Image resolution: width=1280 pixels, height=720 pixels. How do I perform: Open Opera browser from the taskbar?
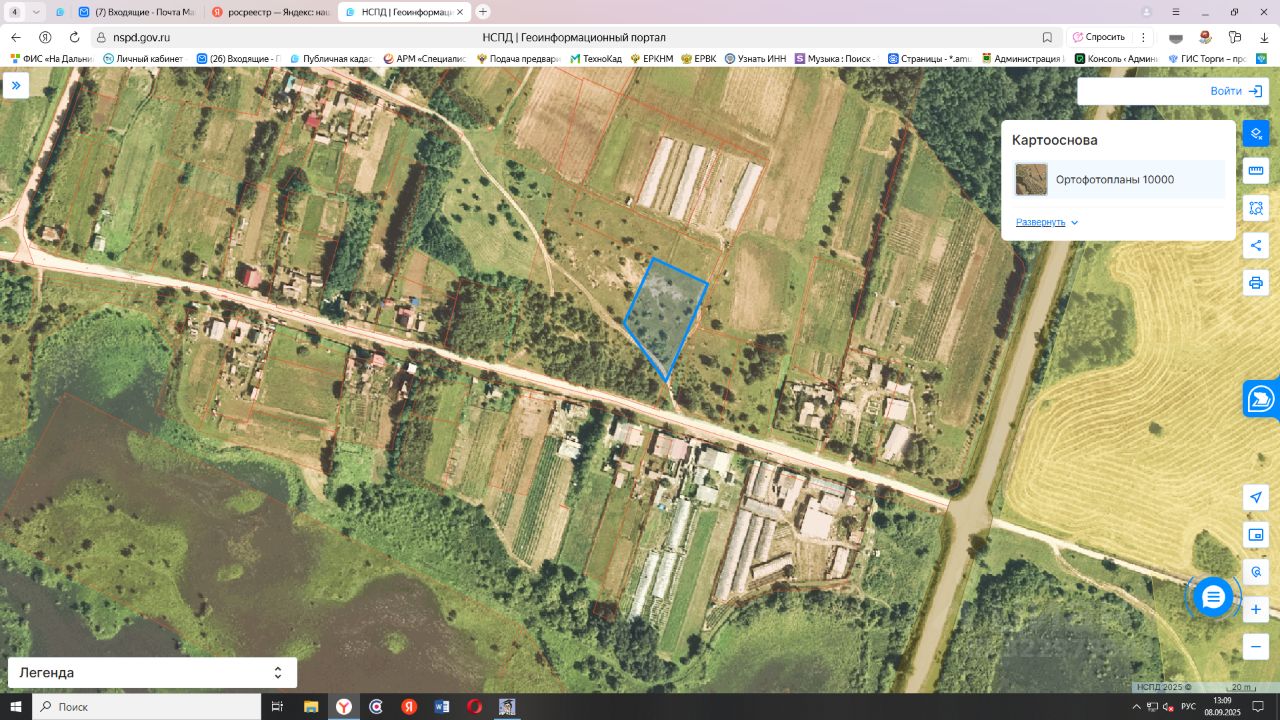[474, 707]
